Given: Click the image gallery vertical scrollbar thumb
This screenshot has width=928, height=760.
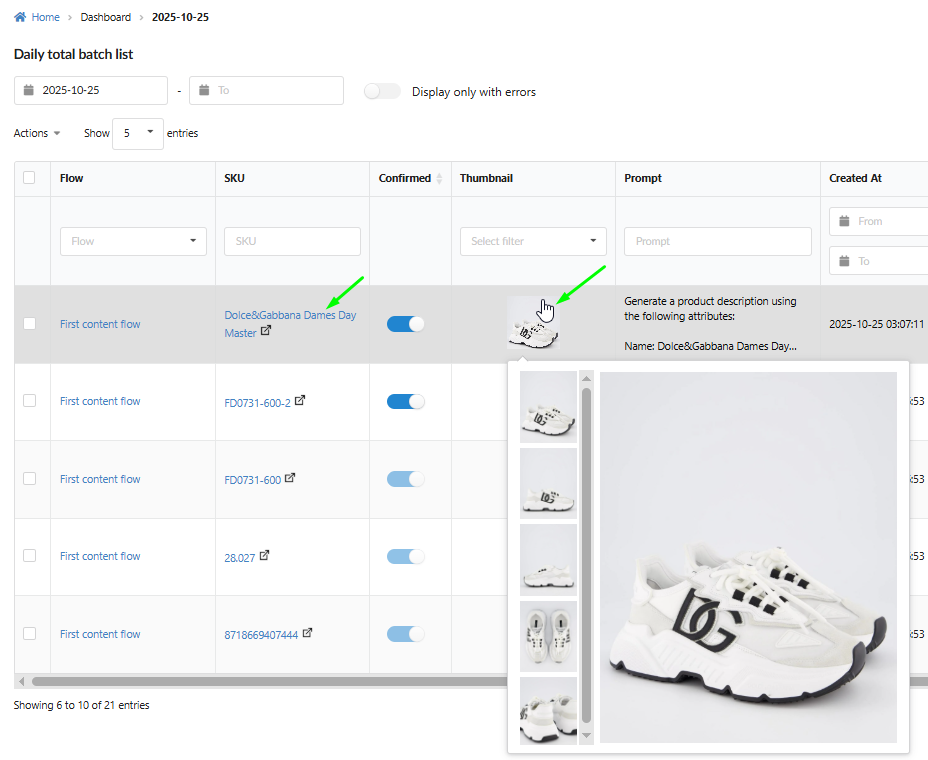Looking at the screenshot, I should pyautogui.click(x=587, y=555).
